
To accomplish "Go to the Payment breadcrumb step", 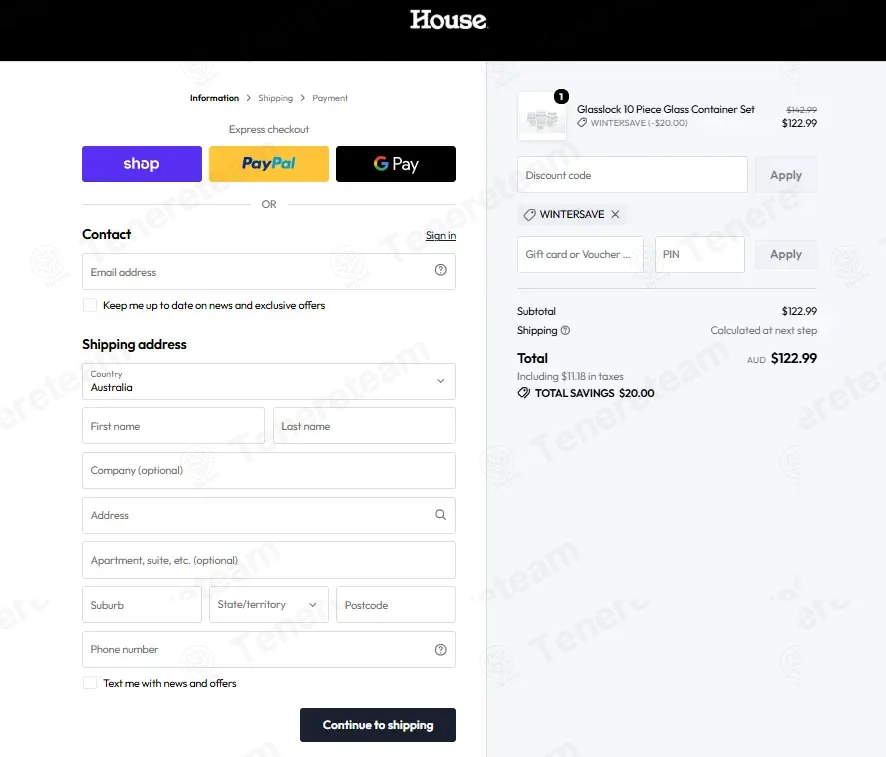I will point(330,98).
